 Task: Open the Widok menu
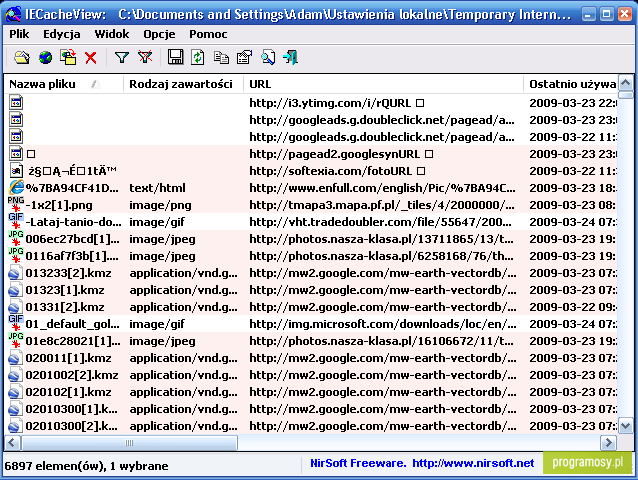tap(112, 34)
